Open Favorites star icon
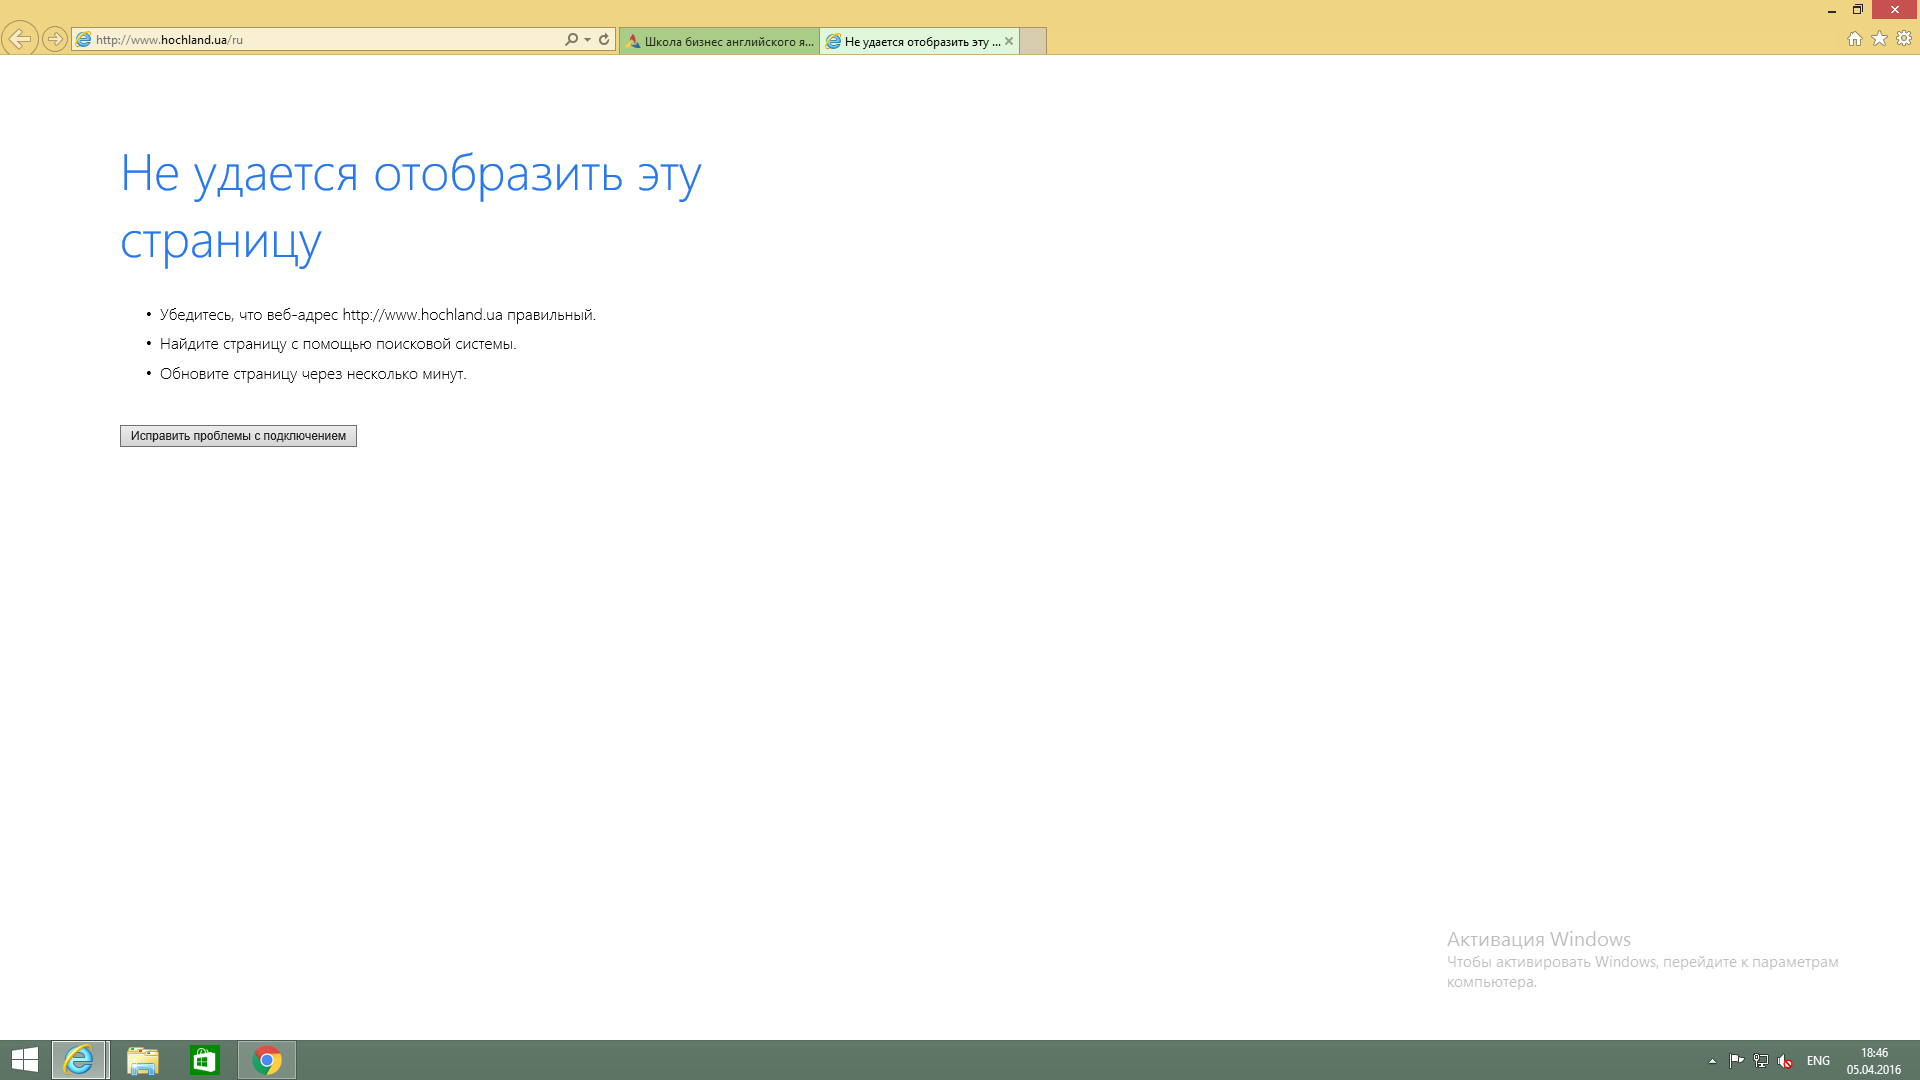Image resolution: width=1920 pixels, height=1080 pixels. pos(1879,39)
